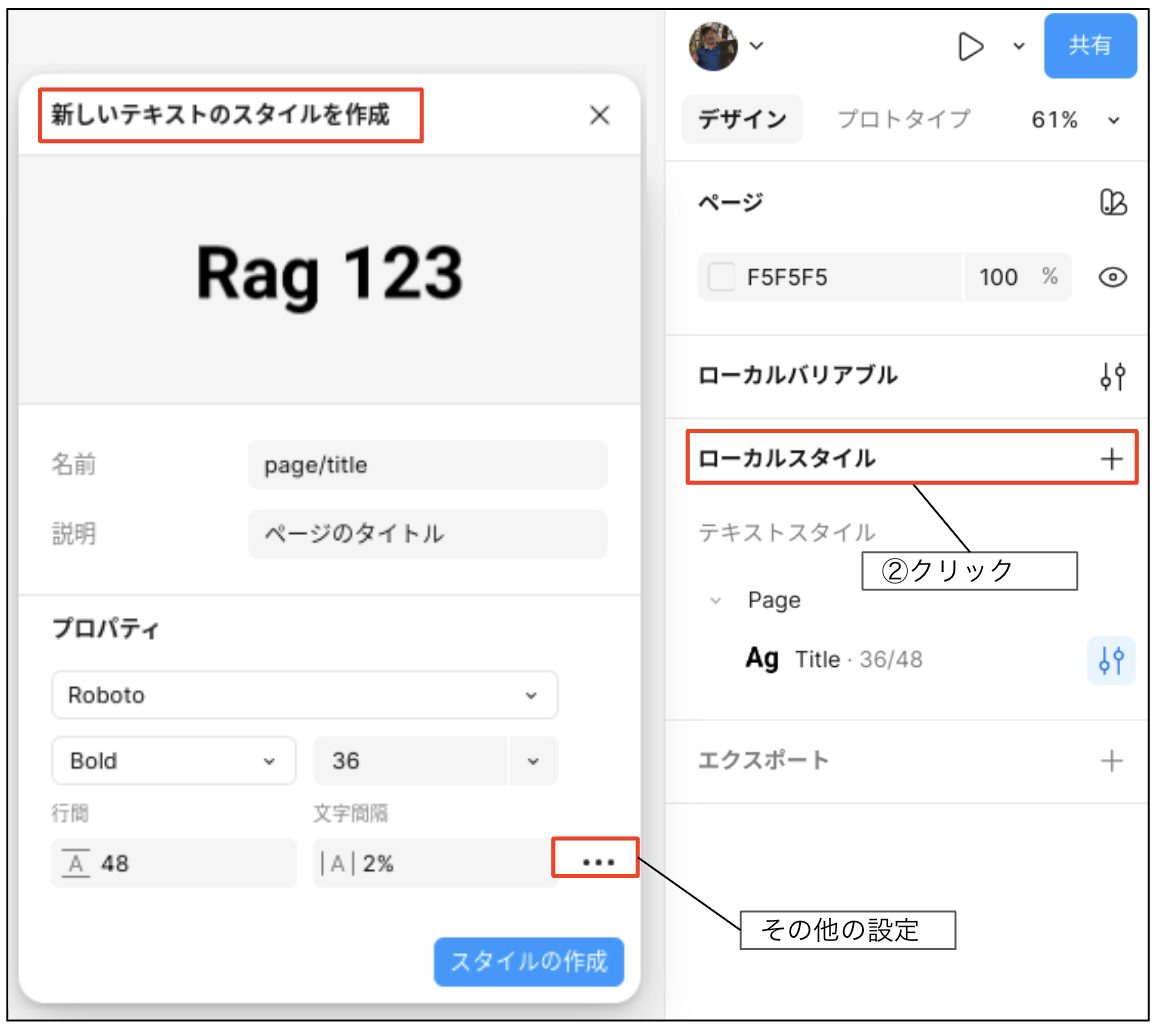Open the Roboto font family dropdown
The image size is (1156, 1032).
pos(304,695)
